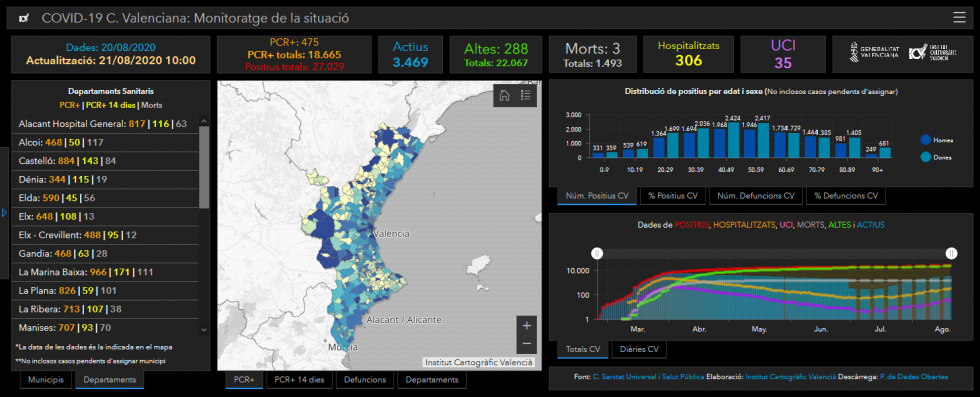Switch to Diàries CV chart tab
980x397 pixels.
click(639, 349)
